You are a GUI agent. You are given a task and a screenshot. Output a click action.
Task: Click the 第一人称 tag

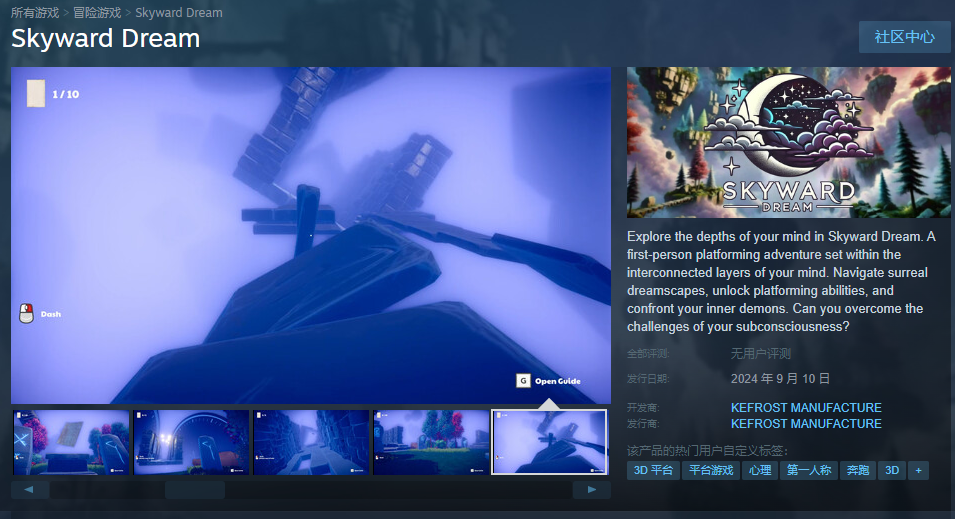pos(809,470)
